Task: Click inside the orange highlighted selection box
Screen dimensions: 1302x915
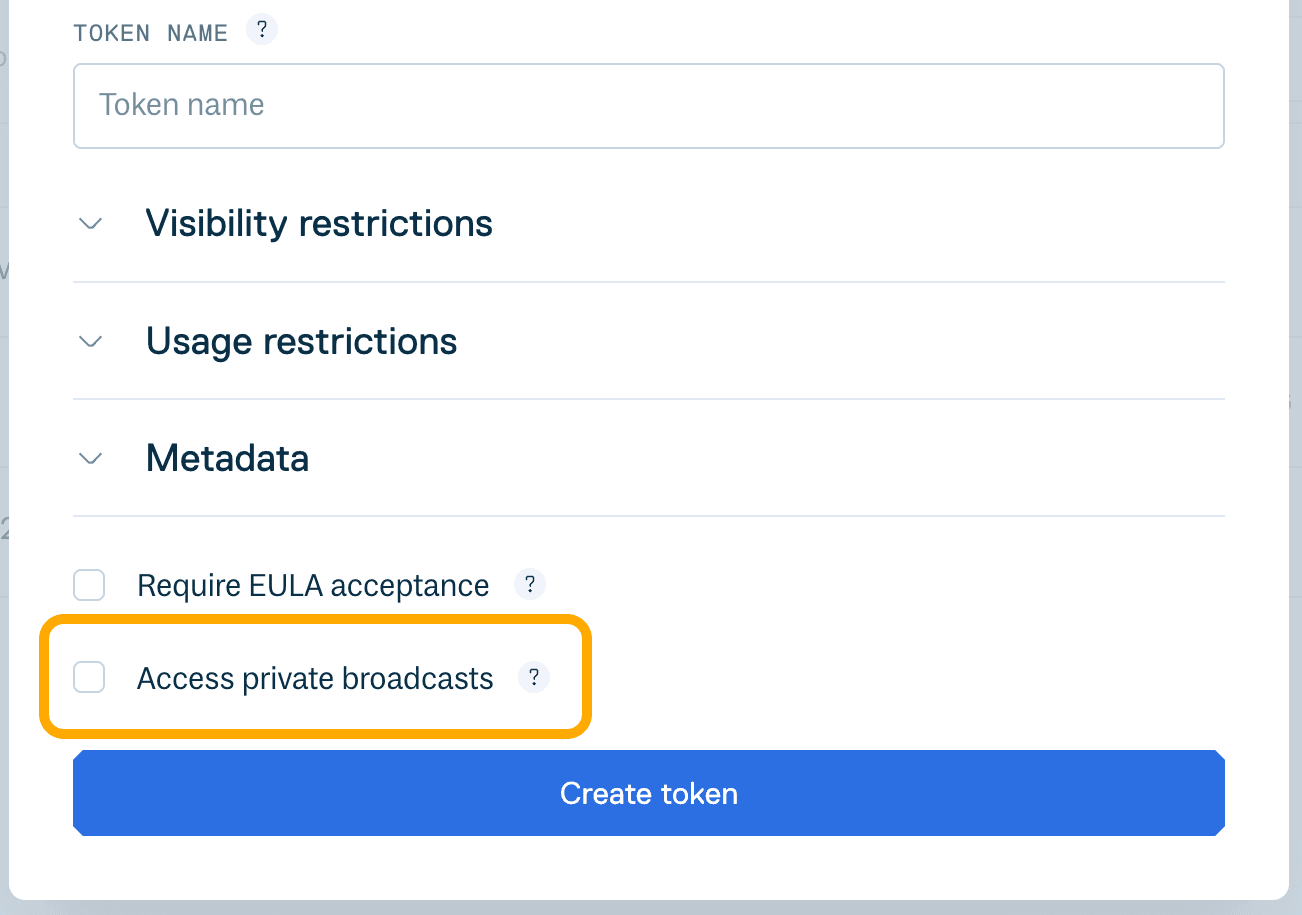Action: click(315, 677)
